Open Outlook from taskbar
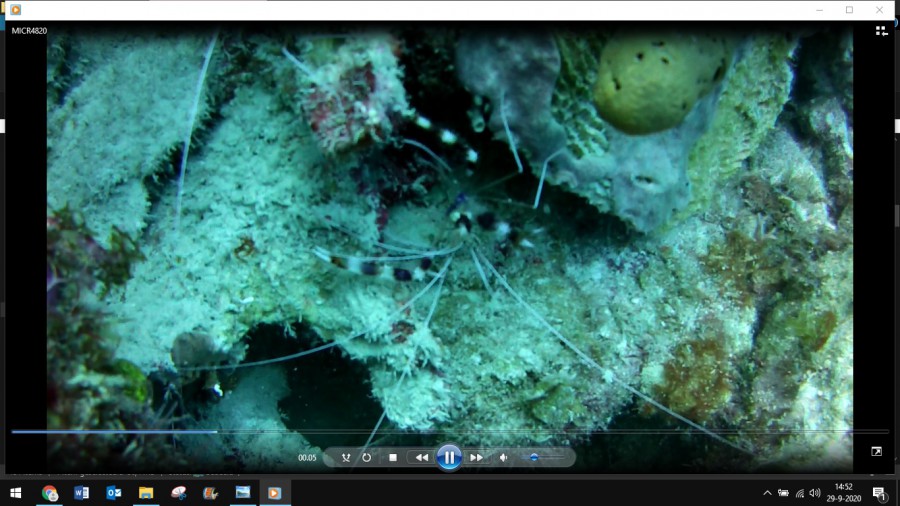The height and width of the screenshot is (506, 900). tap(114, 493)
